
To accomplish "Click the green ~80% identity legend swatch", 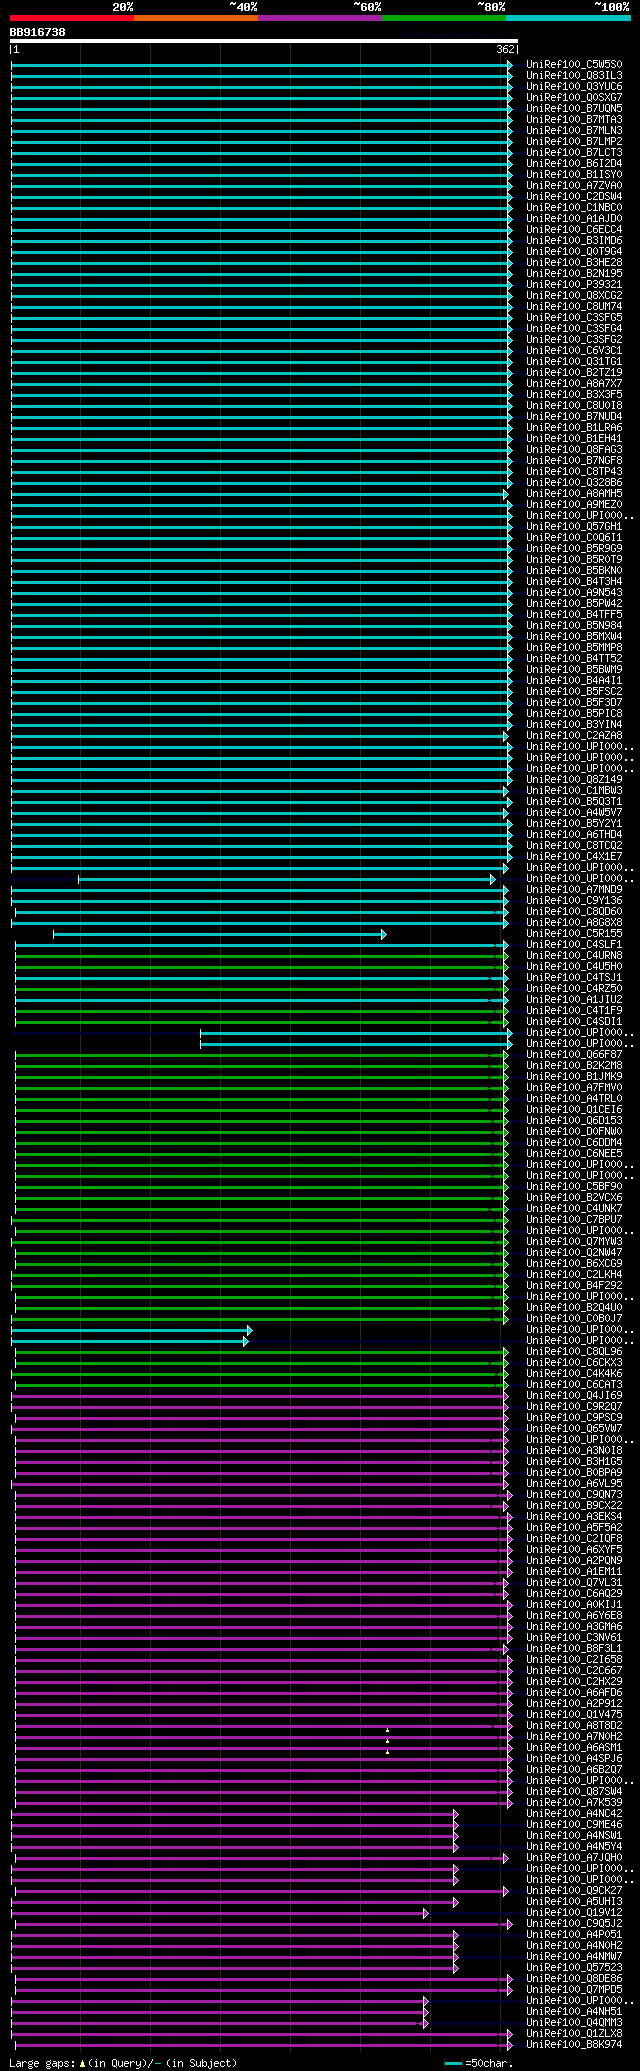I will click(x=444, y=17).
